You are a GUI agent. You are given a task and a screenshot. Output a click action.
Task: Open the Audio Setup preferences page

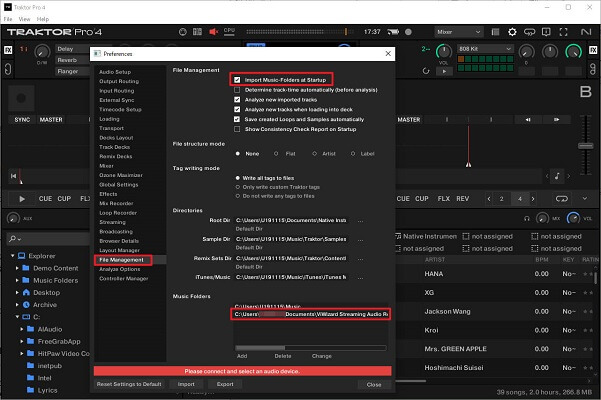pyautogui.click(x=115, y=72)
